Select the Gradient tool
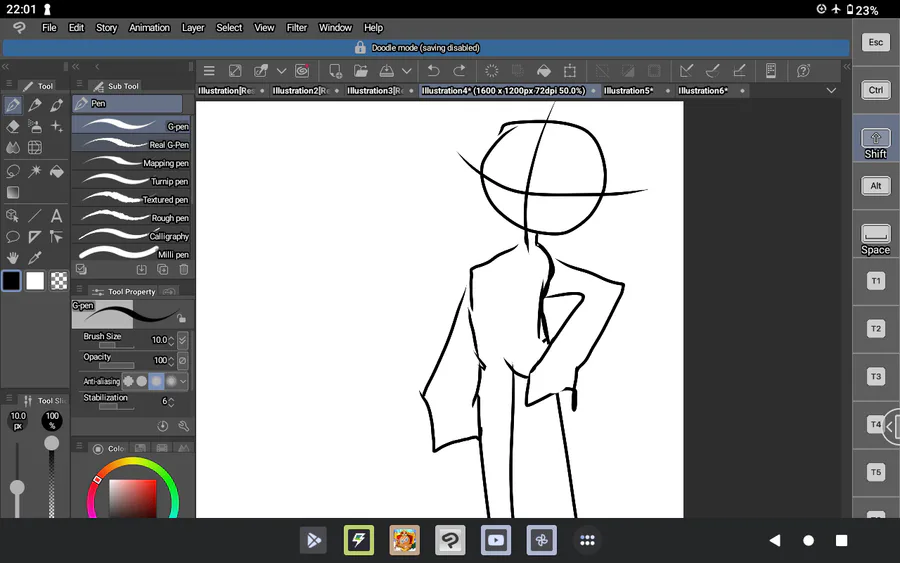Screen dimensions: 900x563 pos(13,192)
